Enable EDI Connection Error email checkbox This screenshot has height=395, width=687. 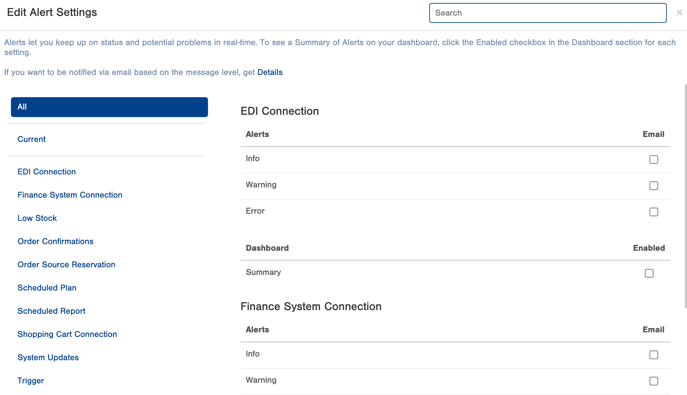point(653,212)
